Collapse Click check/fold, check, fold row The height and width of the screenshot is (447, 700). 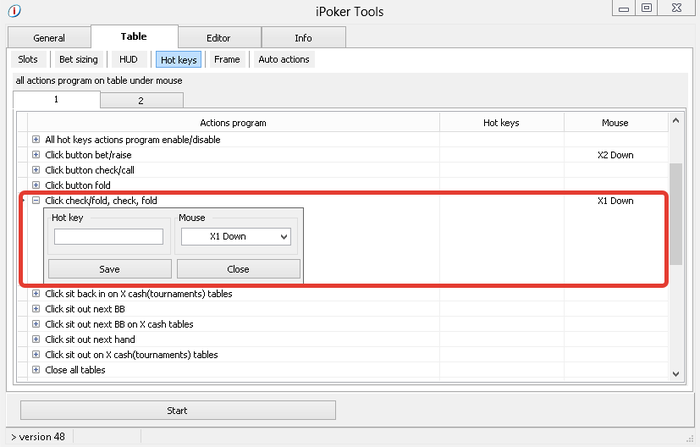tap(36, 201)
